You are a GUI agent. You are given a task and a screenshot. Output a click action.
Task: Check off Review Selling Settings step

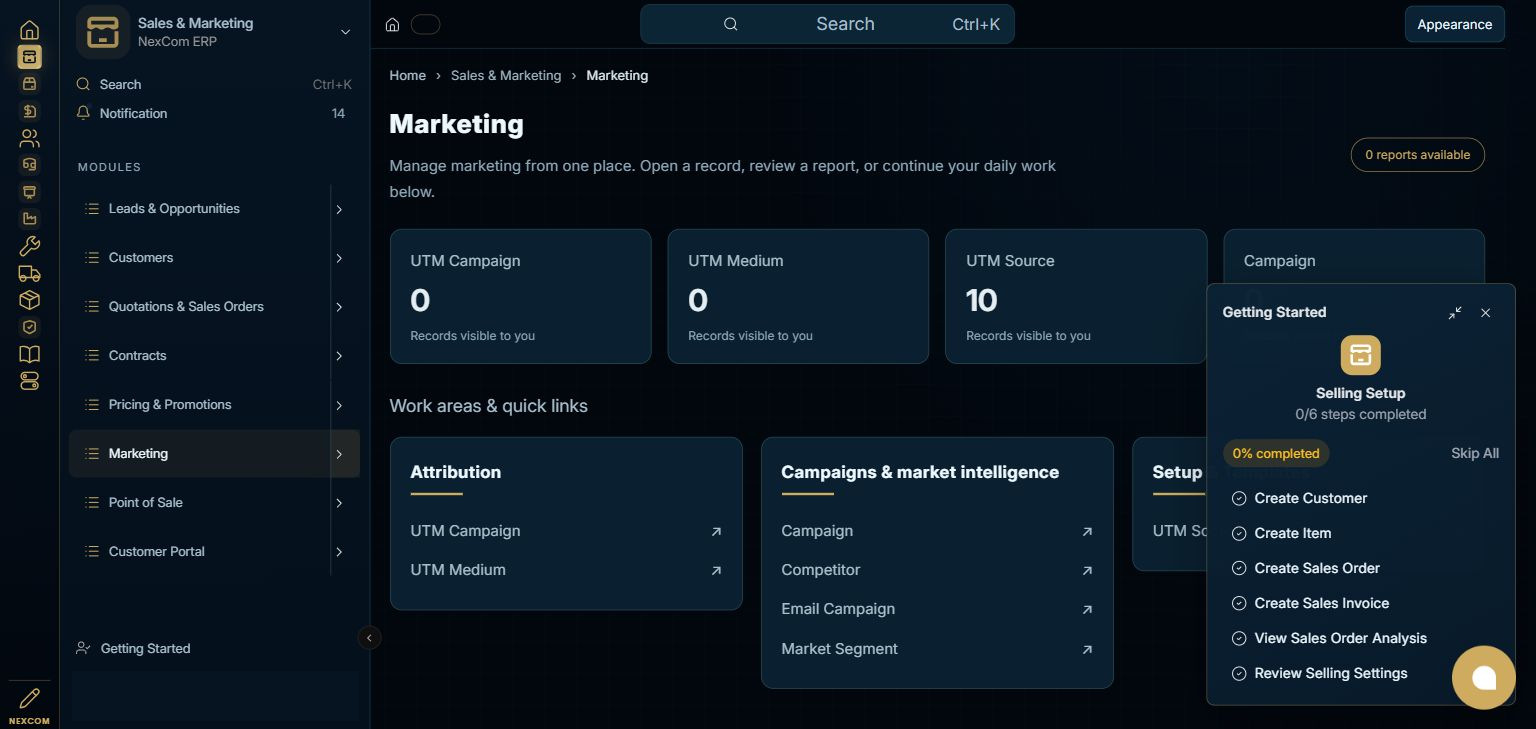(1239, 673)
